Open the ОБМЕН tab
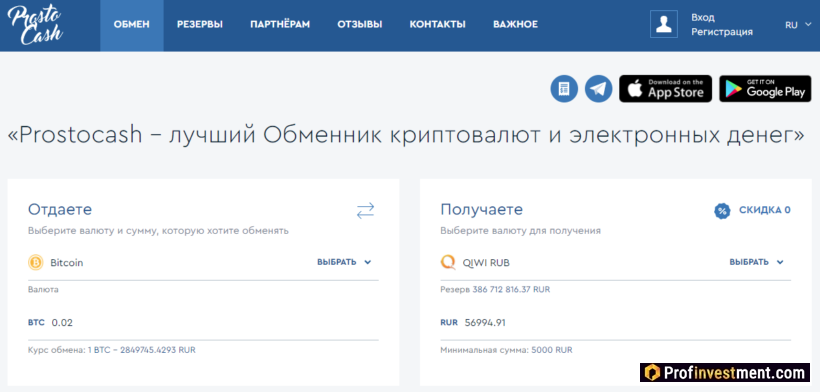The width and height of the screenshot is (820, 392). (132, 25)
